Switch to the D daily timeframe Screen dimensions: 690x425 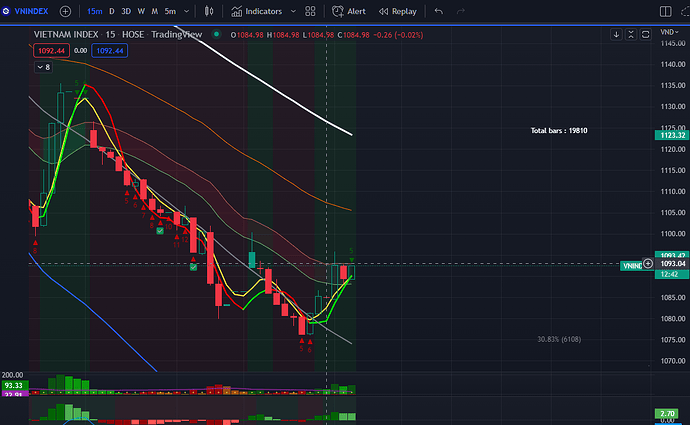click(x=112, y=11)
